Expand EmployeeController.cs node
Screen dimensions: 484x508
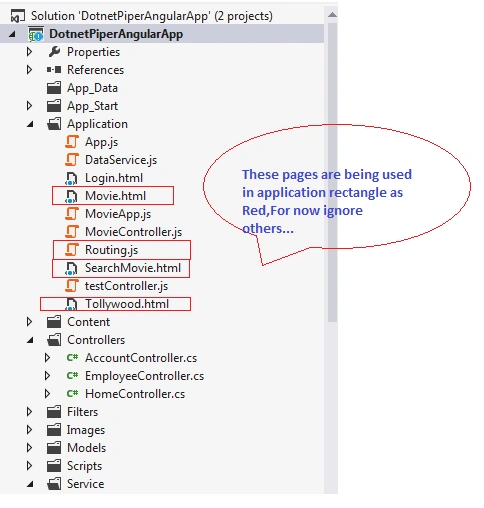point(47,376)
